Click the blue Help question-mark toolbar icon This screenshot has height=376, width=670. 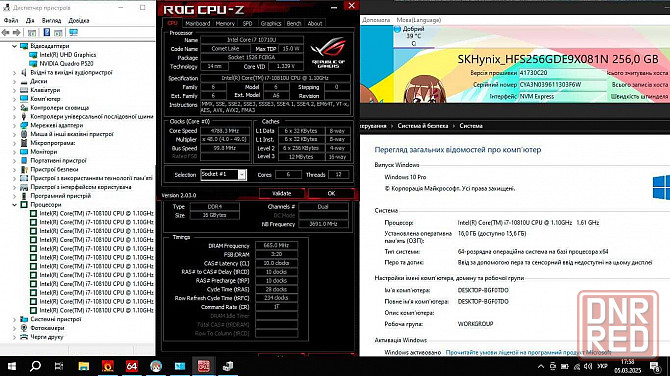point(47,32)
